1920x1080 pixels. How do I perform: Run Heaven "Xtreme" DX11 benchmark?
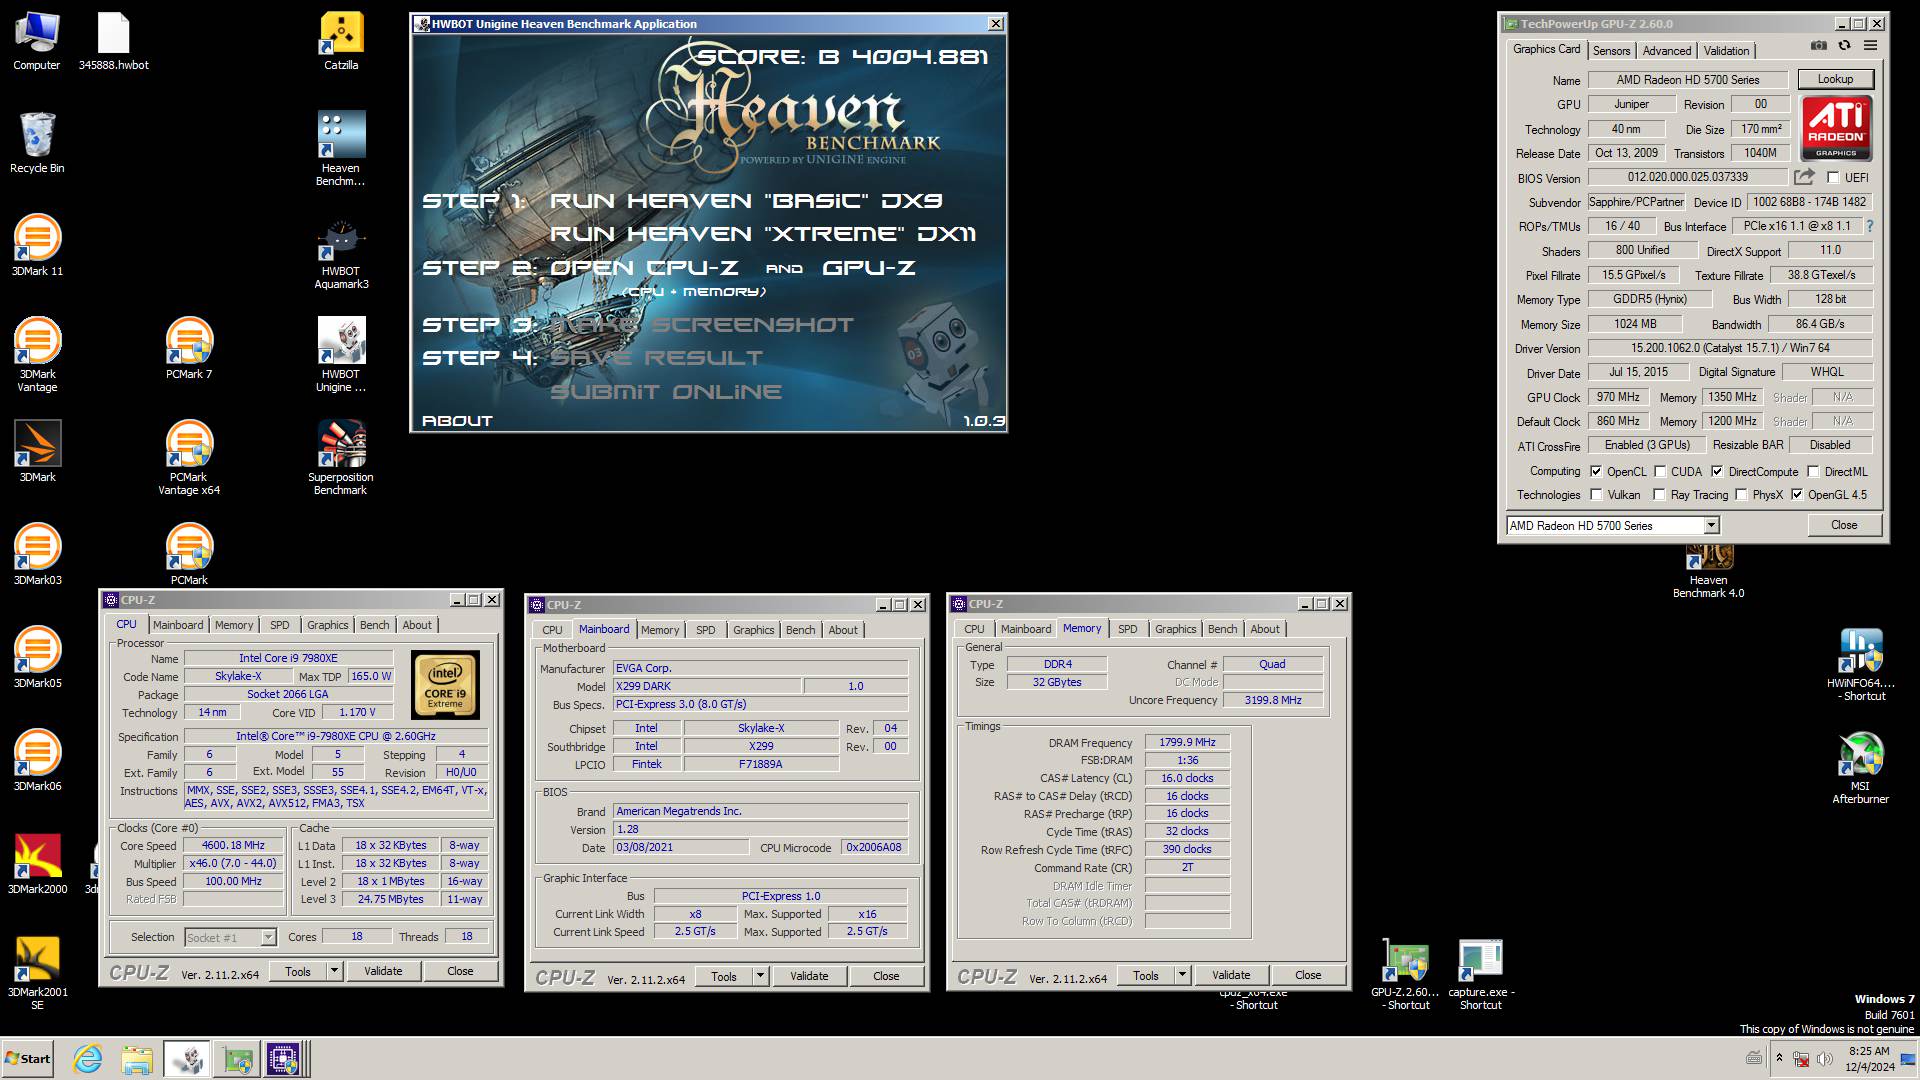click(x=763, y=234)
